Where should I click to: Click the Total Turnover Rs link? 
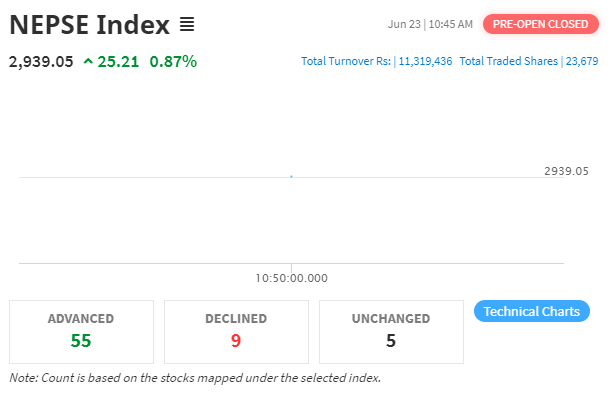point(346,61)
